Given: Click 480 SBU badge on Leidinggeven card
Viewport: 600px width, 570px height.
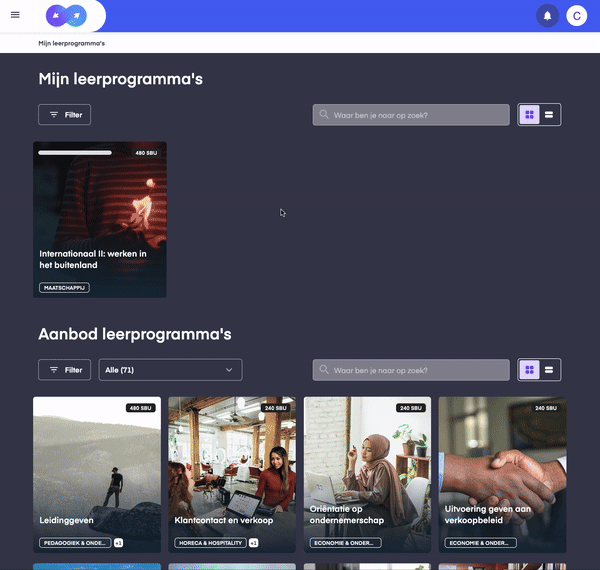Looking at the screenshot, I should point(140,408).
